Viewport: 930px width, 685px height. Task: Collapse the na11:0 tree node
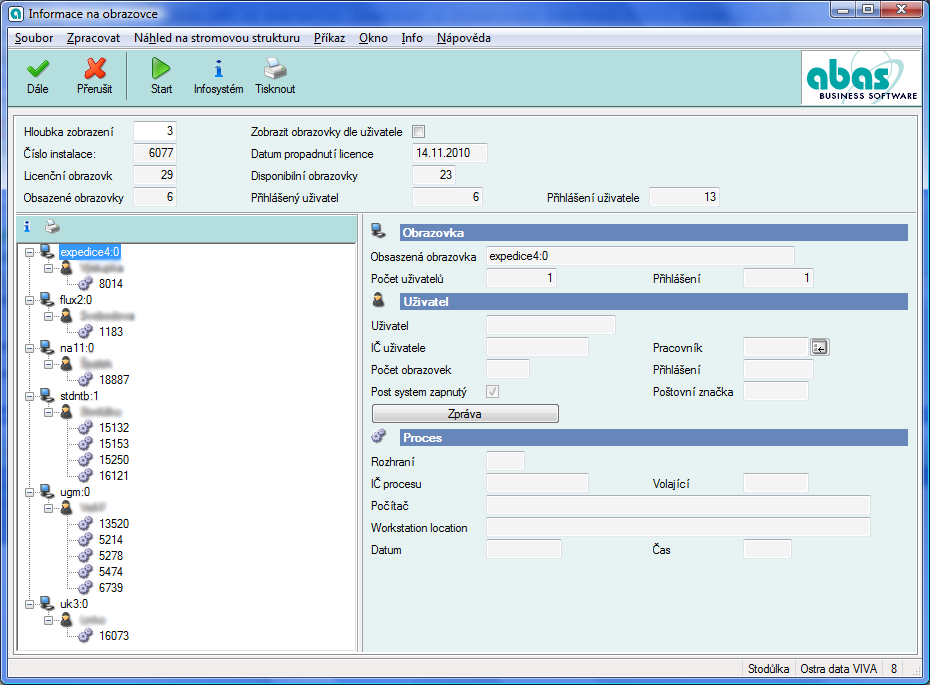click(x=29, y=348)
